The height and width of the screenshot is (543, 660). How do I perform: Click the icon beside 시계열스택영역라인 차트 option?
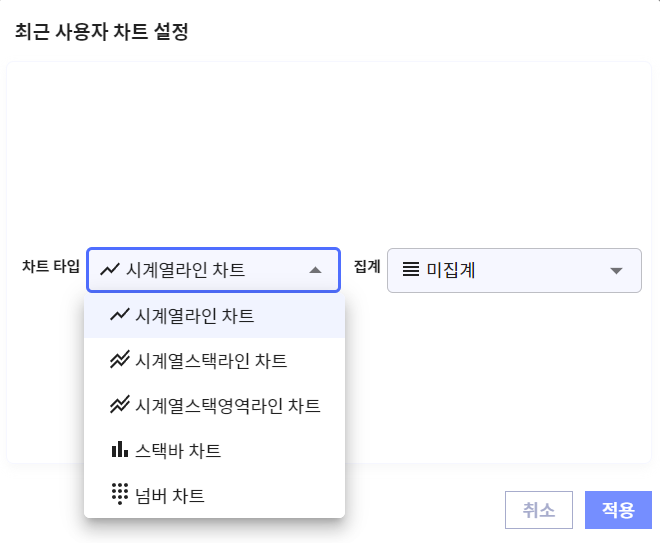pyautogui.click(x=120, y=405)
